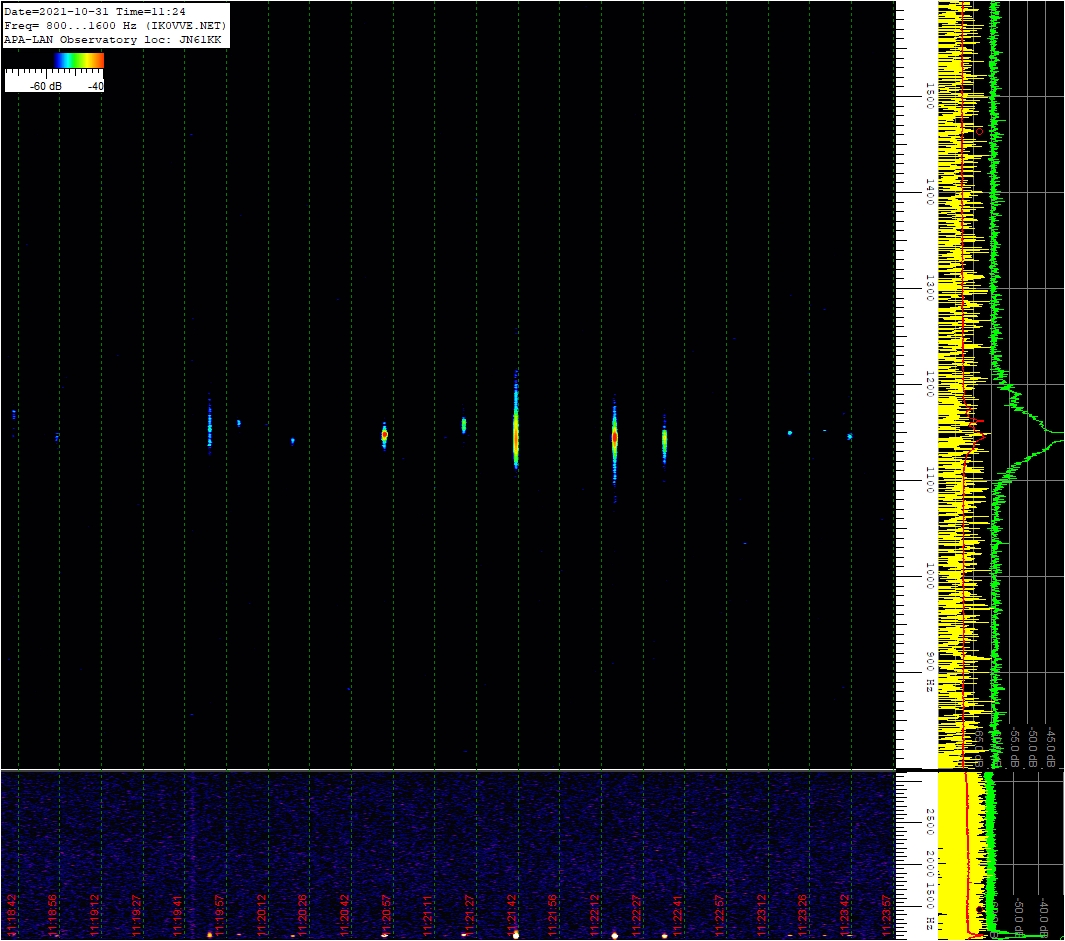Click the 11:22:12 time label
This screenshot has height=941, width=1065.
[595, 915]
